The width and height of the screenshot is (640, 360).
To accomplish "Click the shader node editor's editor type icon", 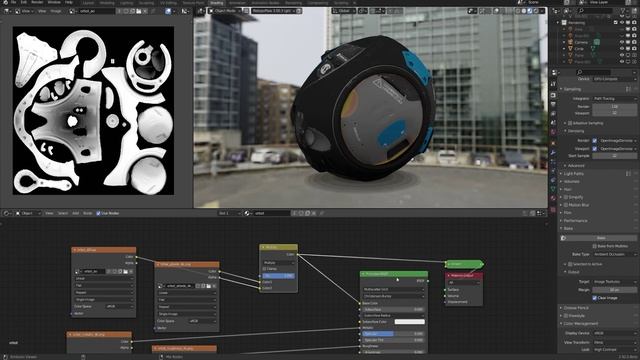I will click(7, 213).
